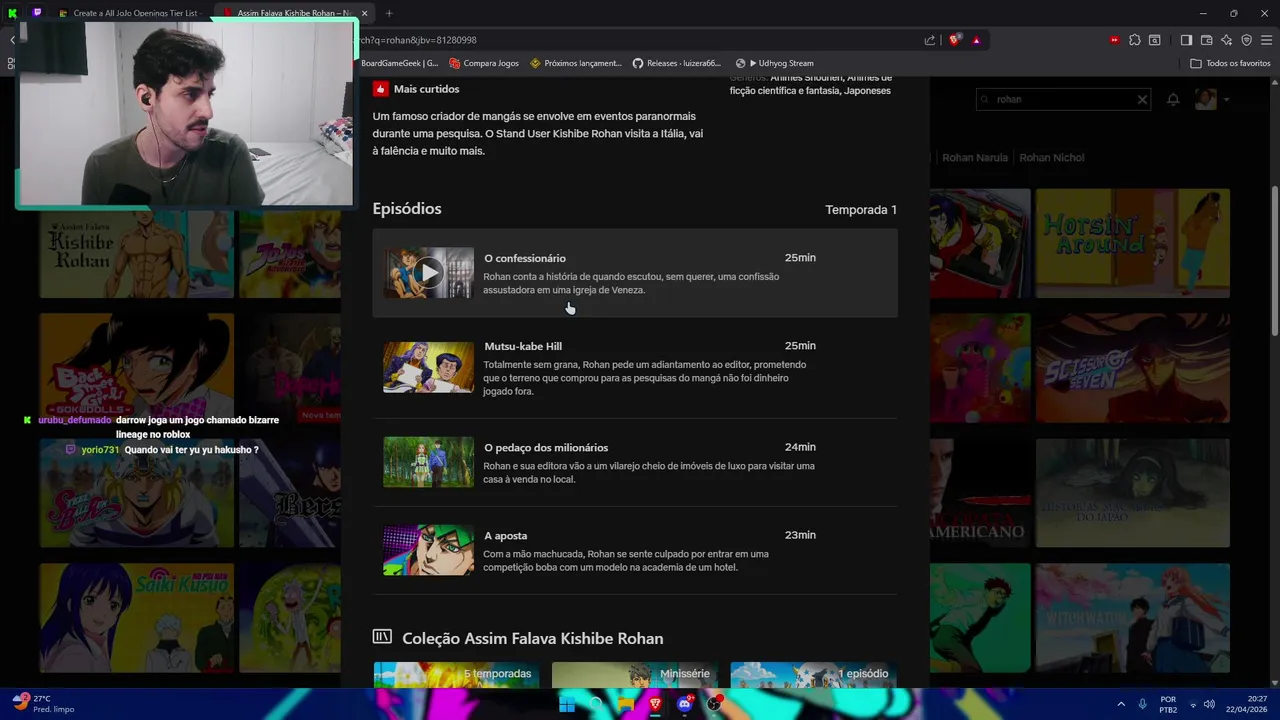Open the OBS Studio taskbar icon

point(714,704)
